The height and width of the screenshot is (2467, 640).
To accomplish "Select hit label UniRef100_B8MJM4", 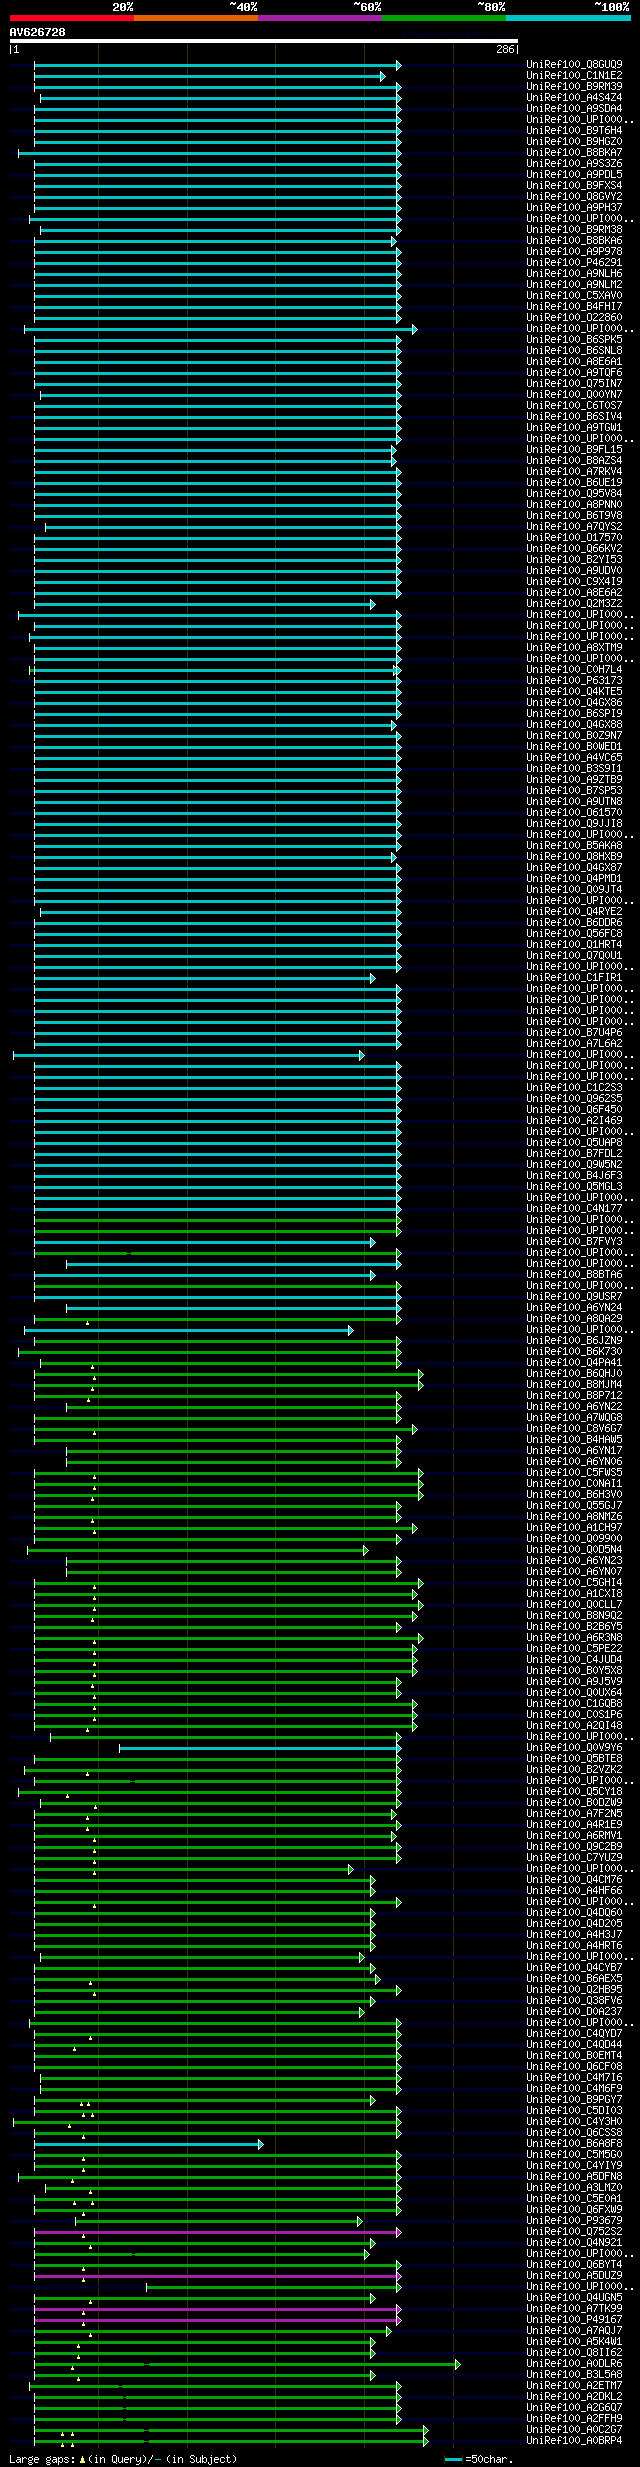I will [x=574, y=1385].
